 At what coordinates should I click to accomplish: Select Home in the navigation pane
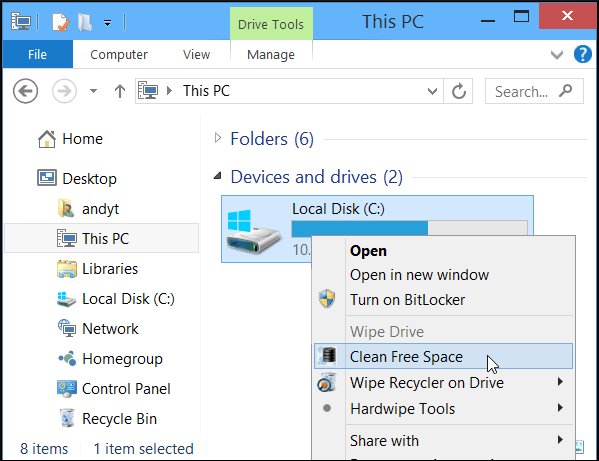(83, 139)
